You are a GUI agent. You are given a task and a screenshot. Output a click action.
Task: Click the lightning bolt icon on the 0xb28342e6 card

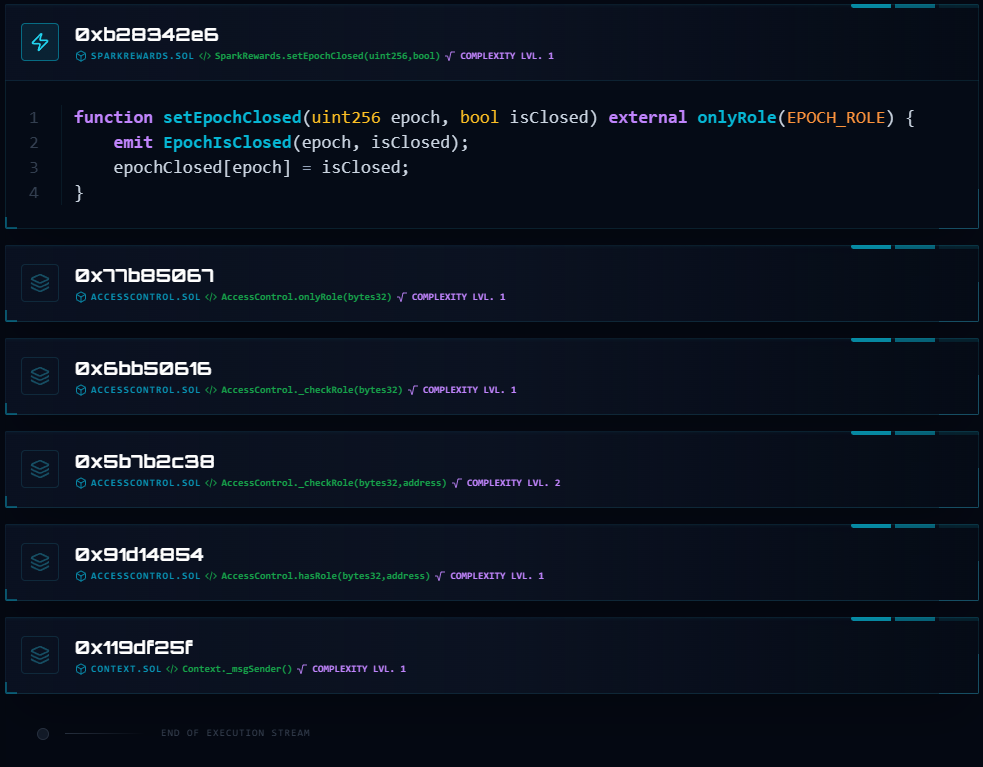pos(40,42)
